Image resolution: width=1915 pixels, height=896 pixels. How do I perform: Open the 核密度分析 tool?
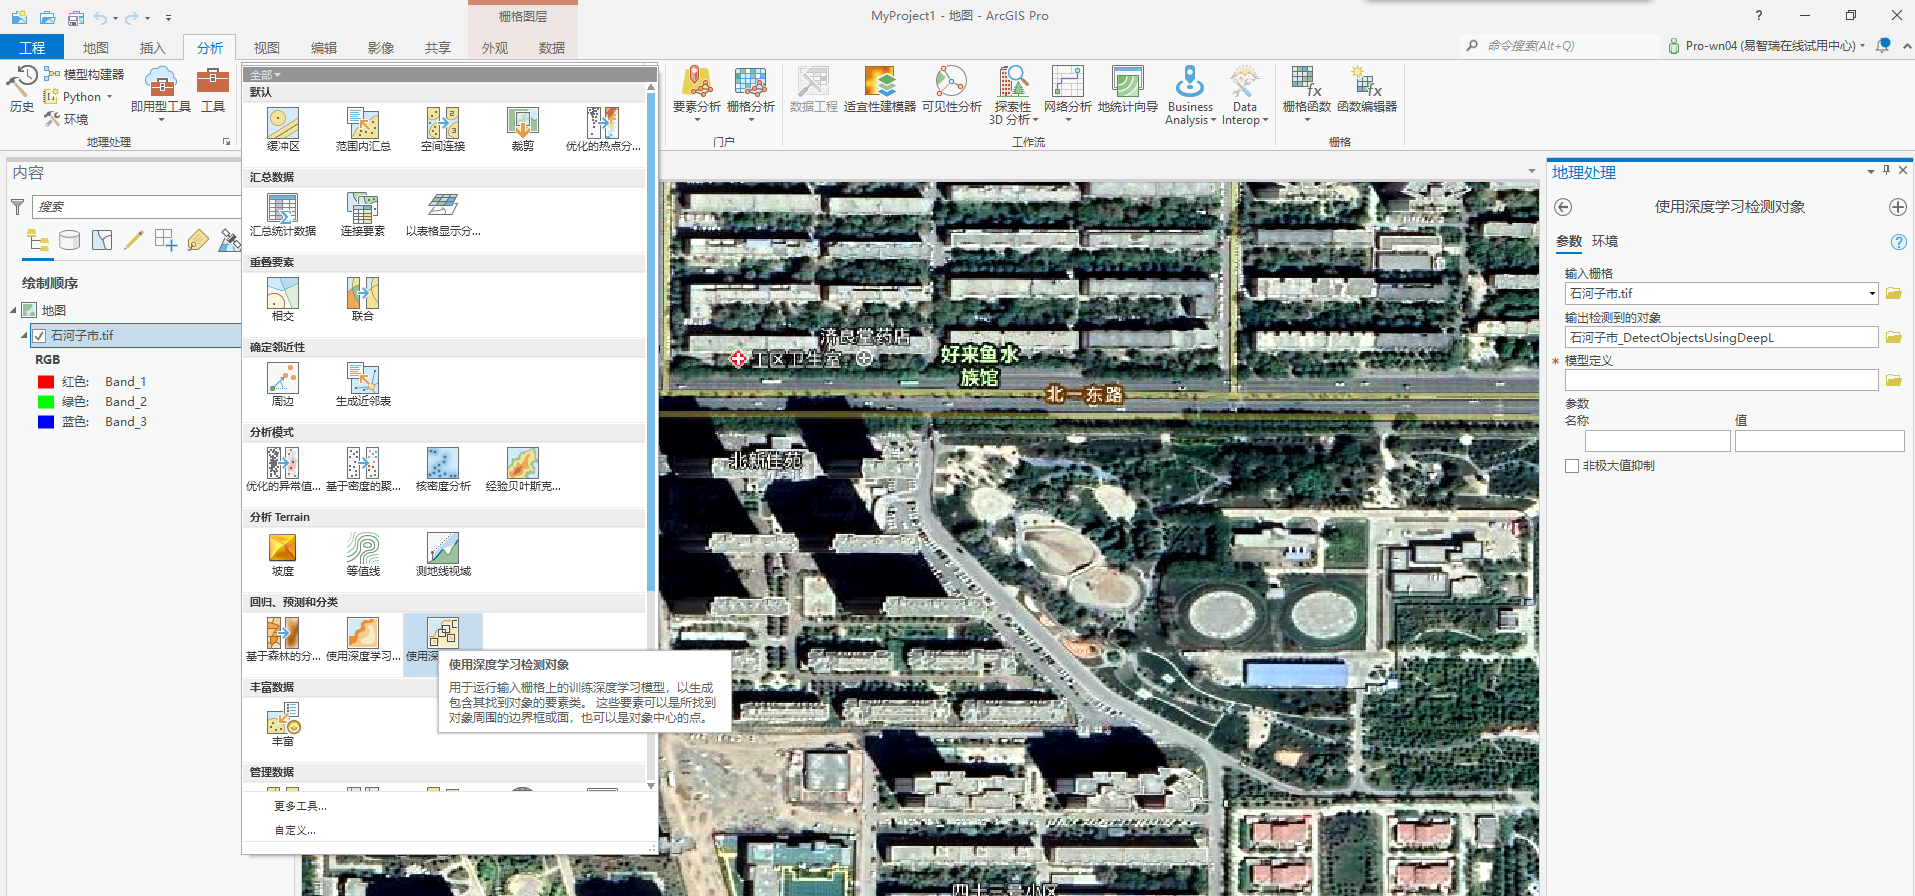443,464
